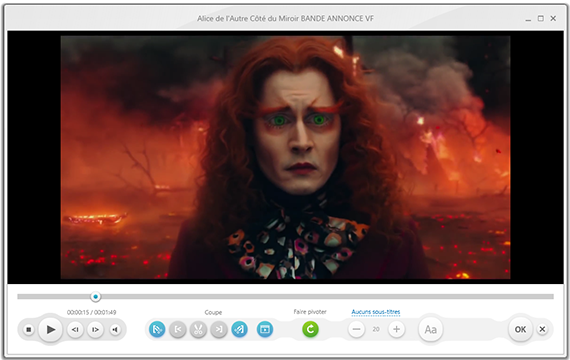Image resolution: width=570 pixels, height=360 pixels.
Task: Click the seek bar handle
Action: point(96,297)
